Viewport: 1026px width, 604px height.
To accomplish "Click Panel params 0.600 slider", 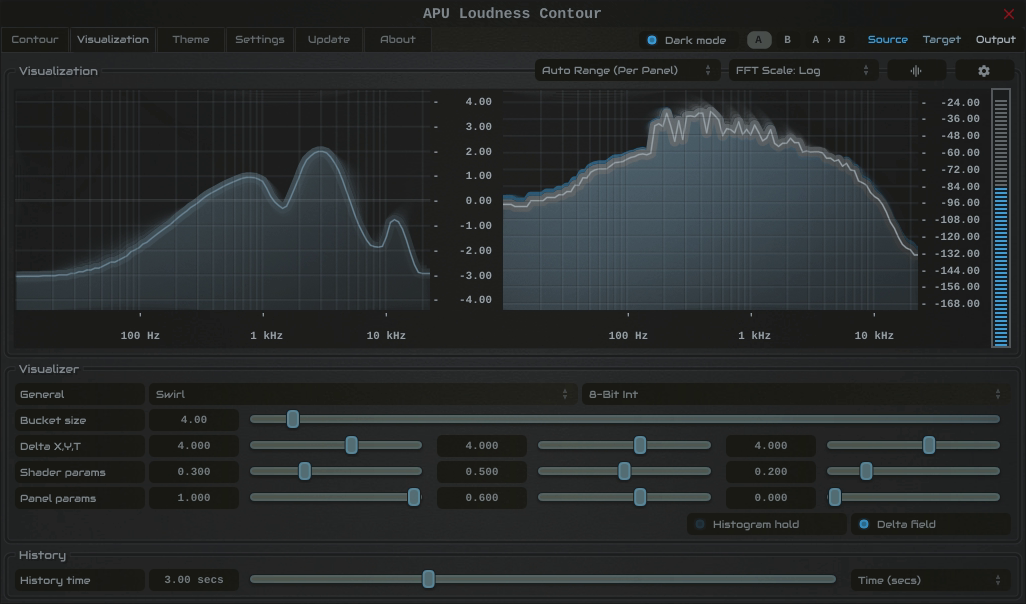I will (624, 497).
